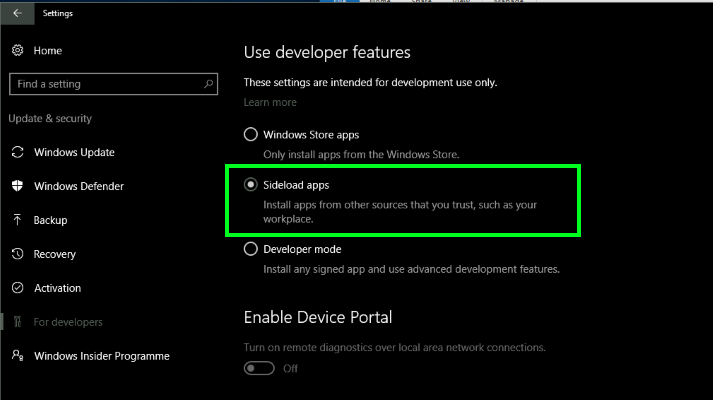Screen dimensions: 713x400
Task: Click the Find a setting field
Action: coord(113,84)
